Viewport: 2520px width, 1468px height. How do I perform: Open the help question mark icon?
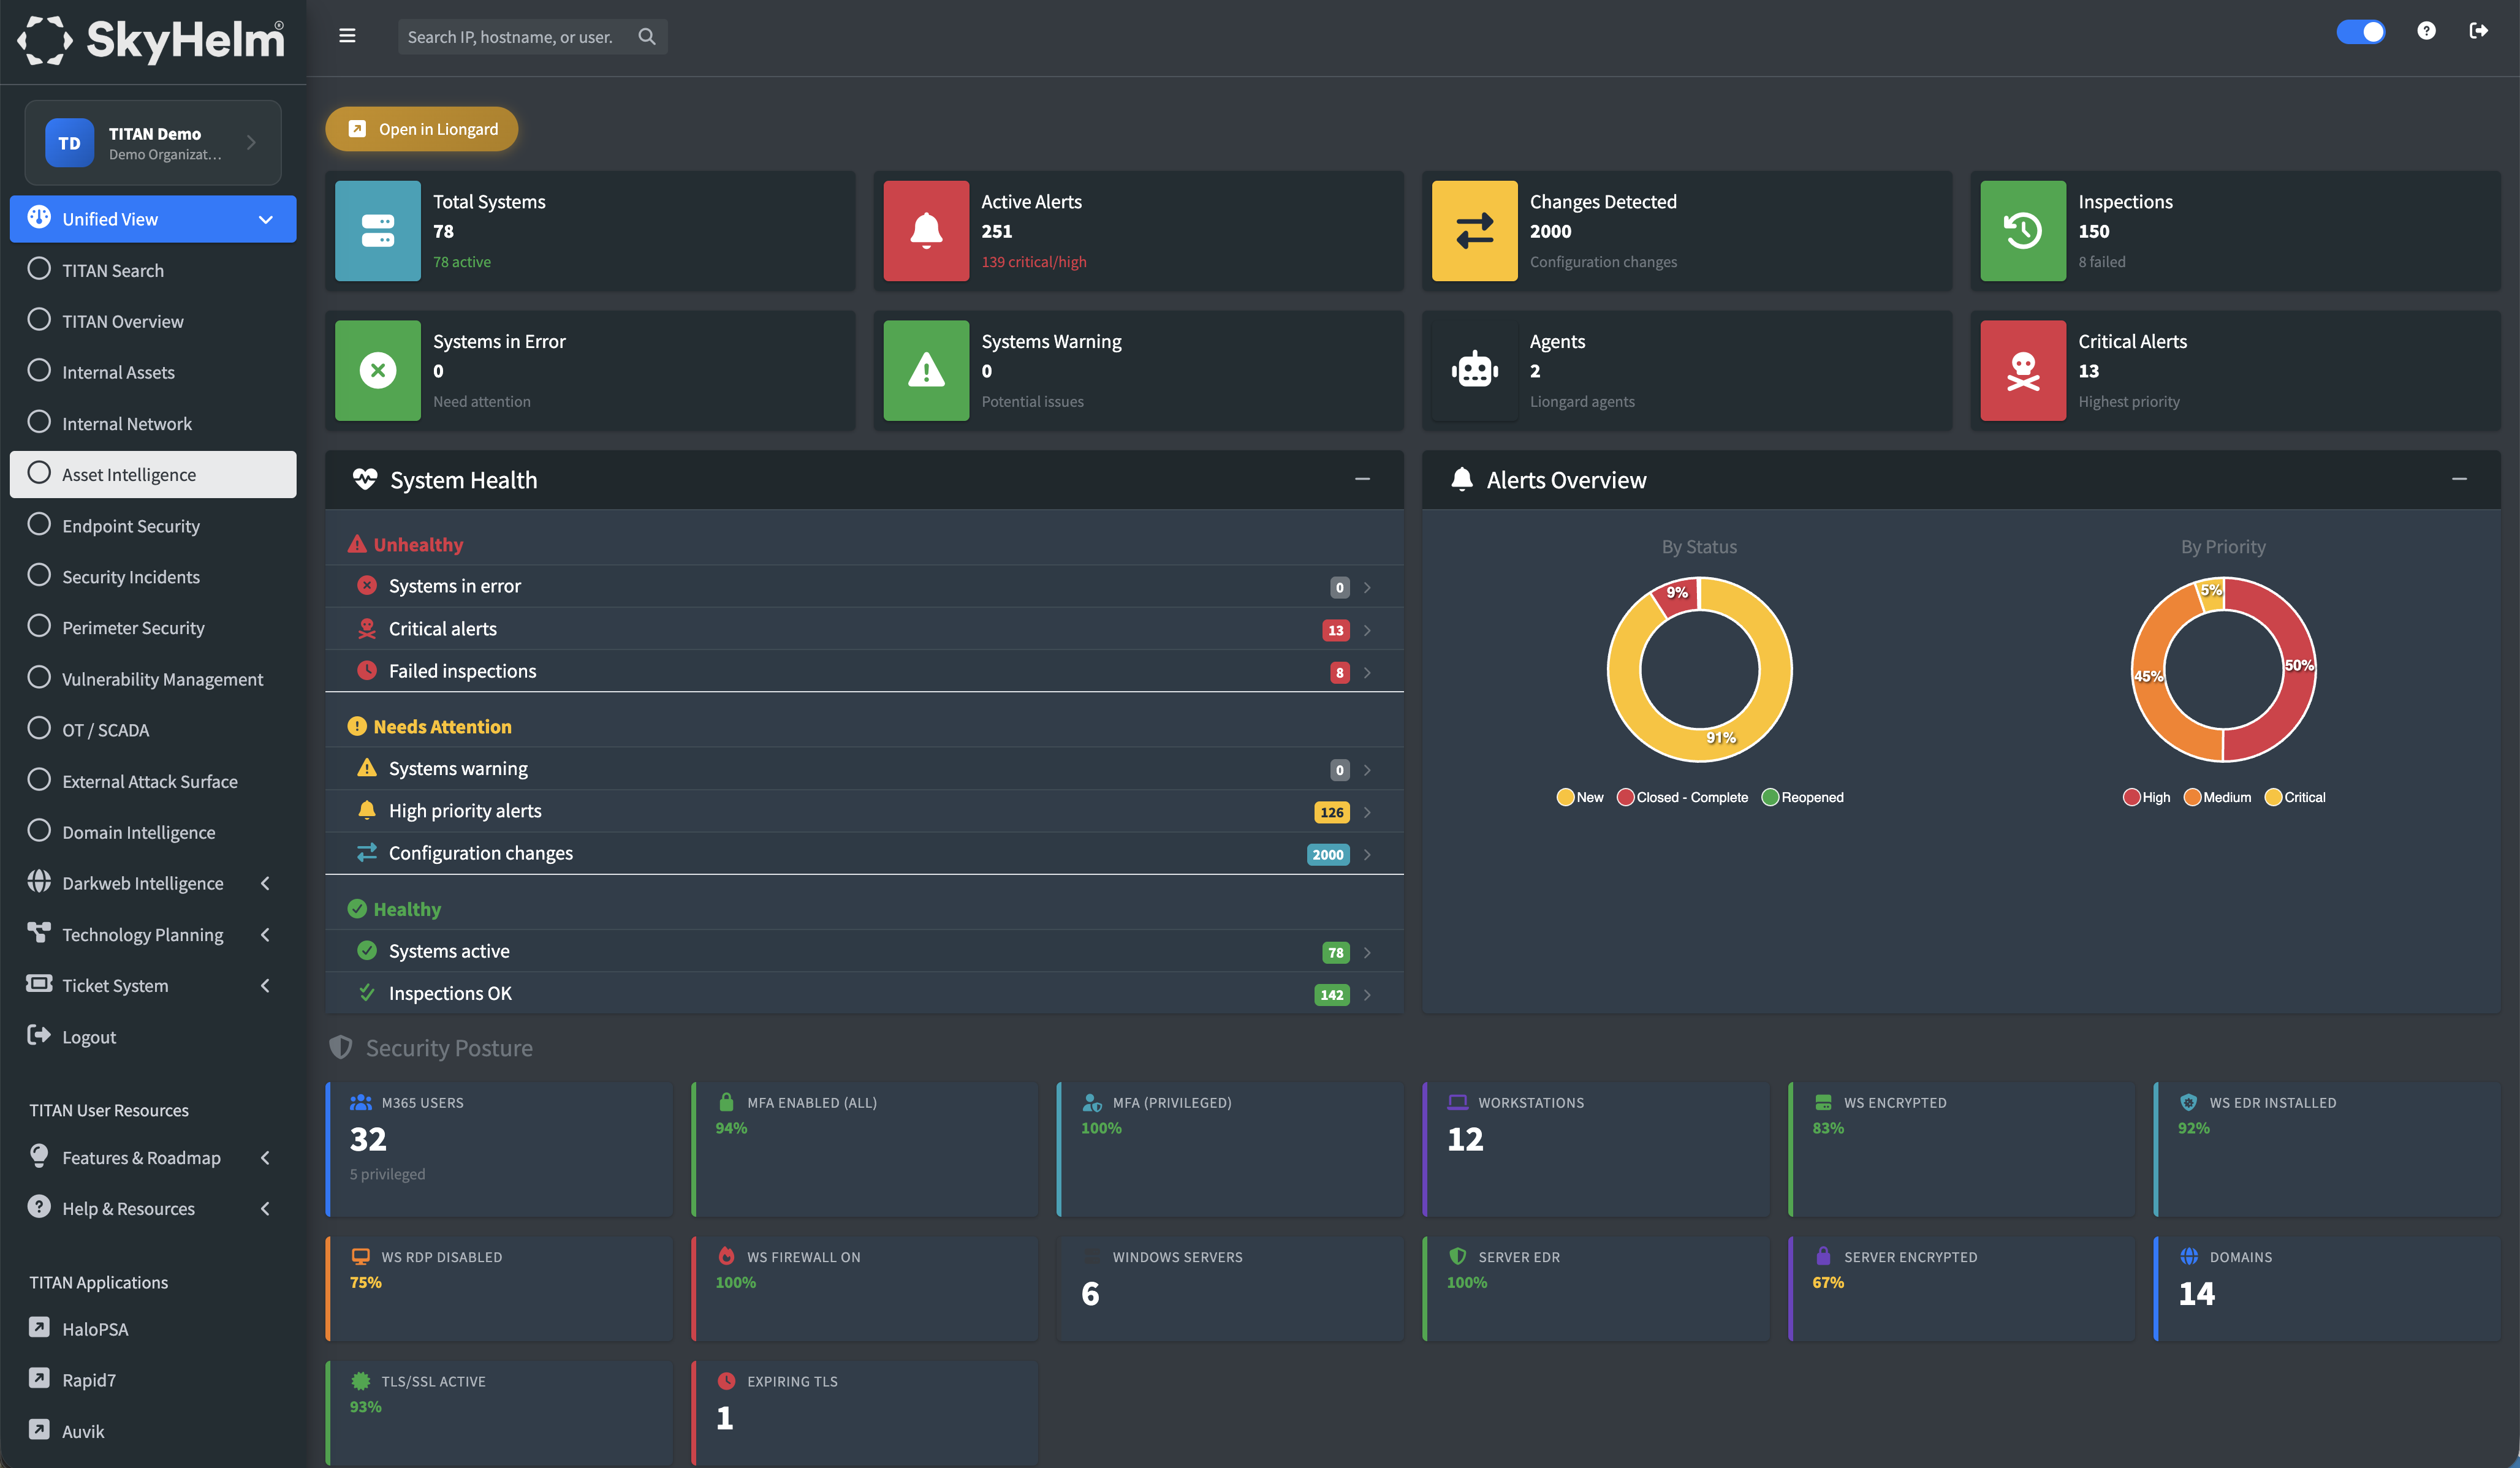point(2426,31)
